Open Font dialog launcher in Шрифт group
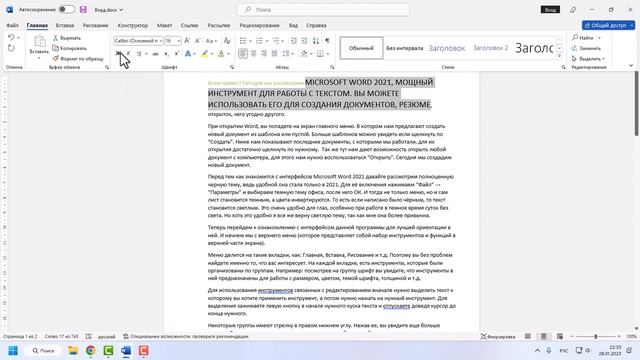Screen dimensions: 640x360 click(x=232, y=67)
